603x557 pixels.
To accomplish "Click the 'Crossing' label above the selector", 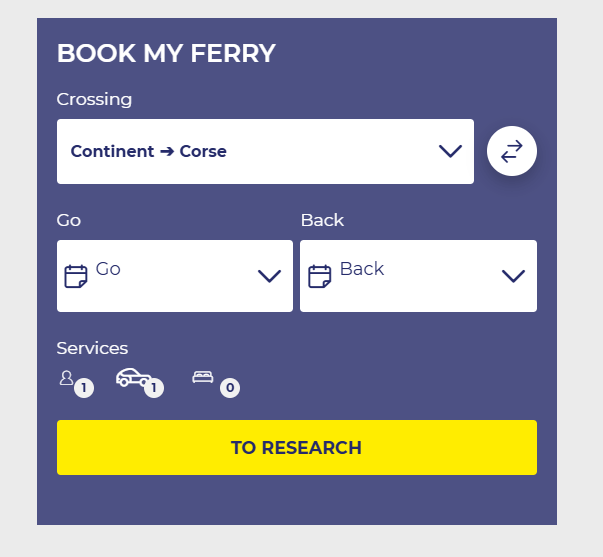I will [94, 99].
